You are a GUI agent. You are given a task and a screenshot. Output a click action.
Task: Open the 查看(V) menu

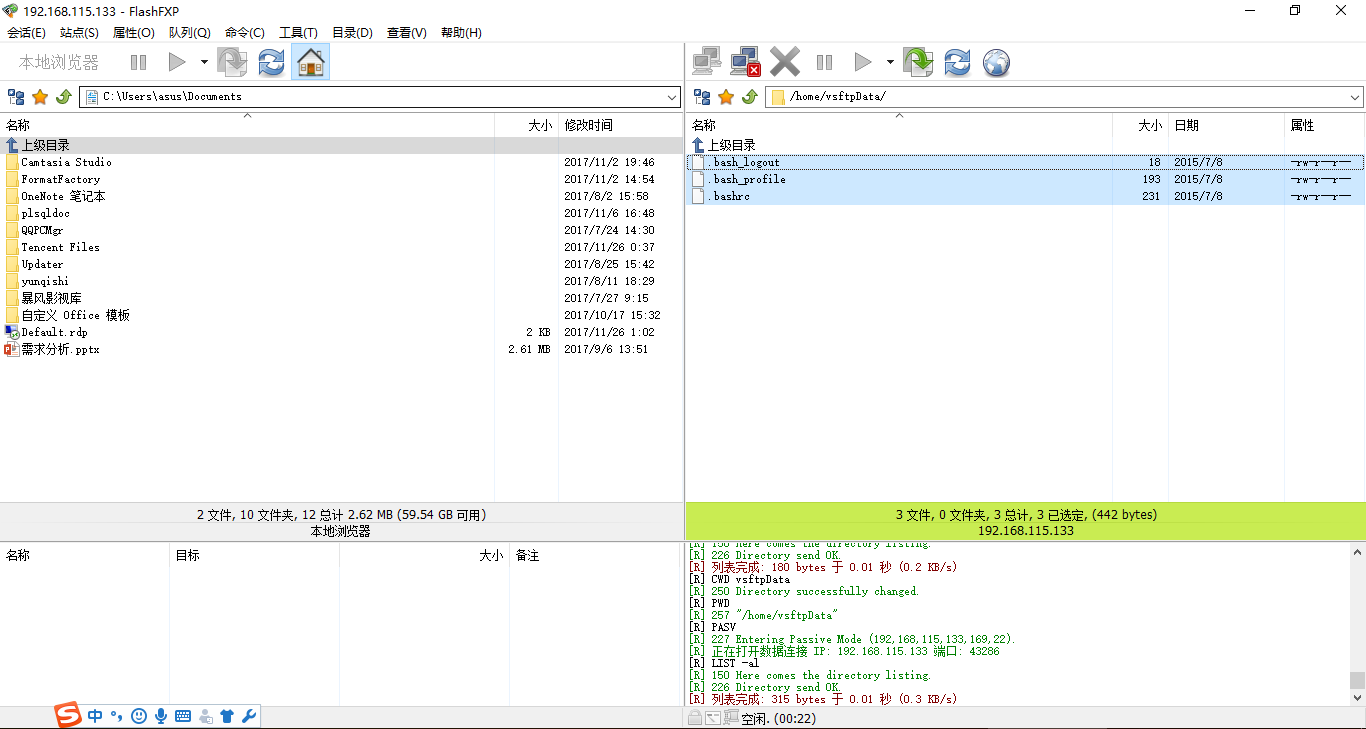click(x=406, y=33)
